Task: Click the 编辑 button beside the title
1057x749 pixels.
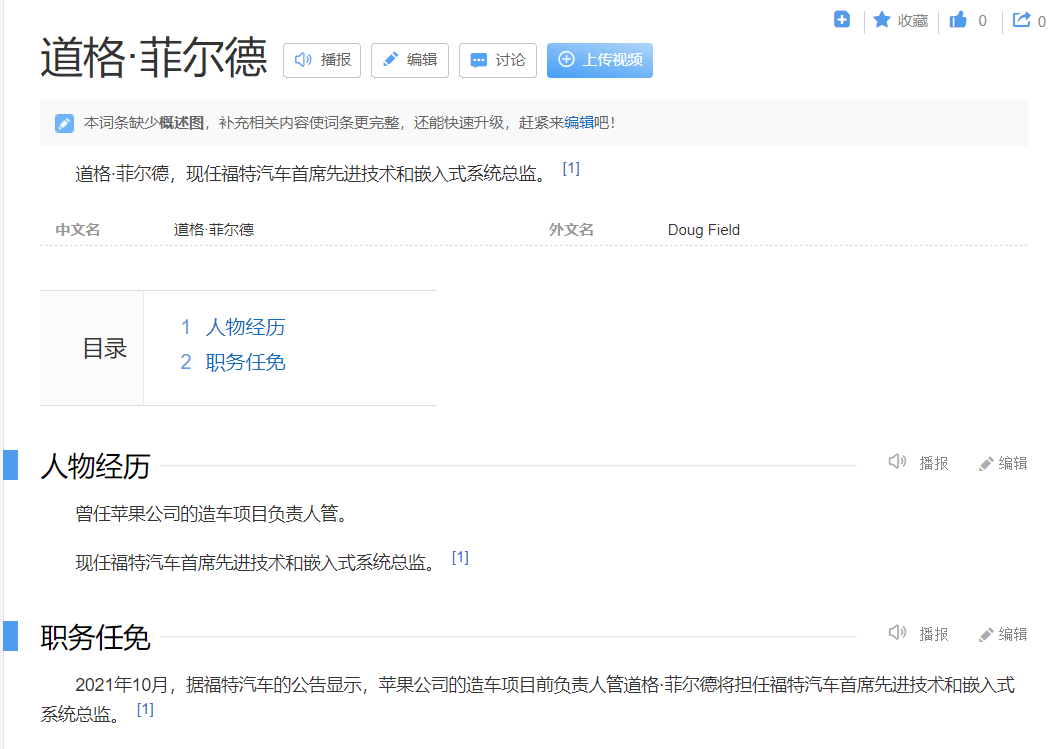Action: point(410,60)
